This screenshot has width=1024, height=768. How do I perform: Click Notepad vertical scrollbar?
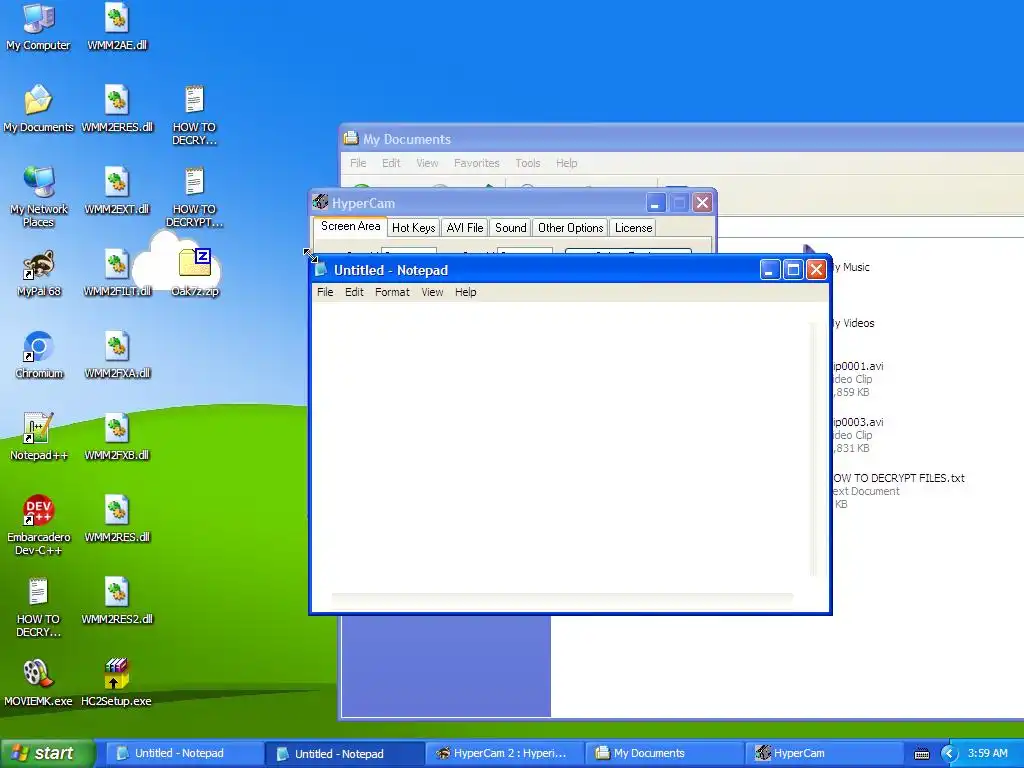[x=813, y=449]
